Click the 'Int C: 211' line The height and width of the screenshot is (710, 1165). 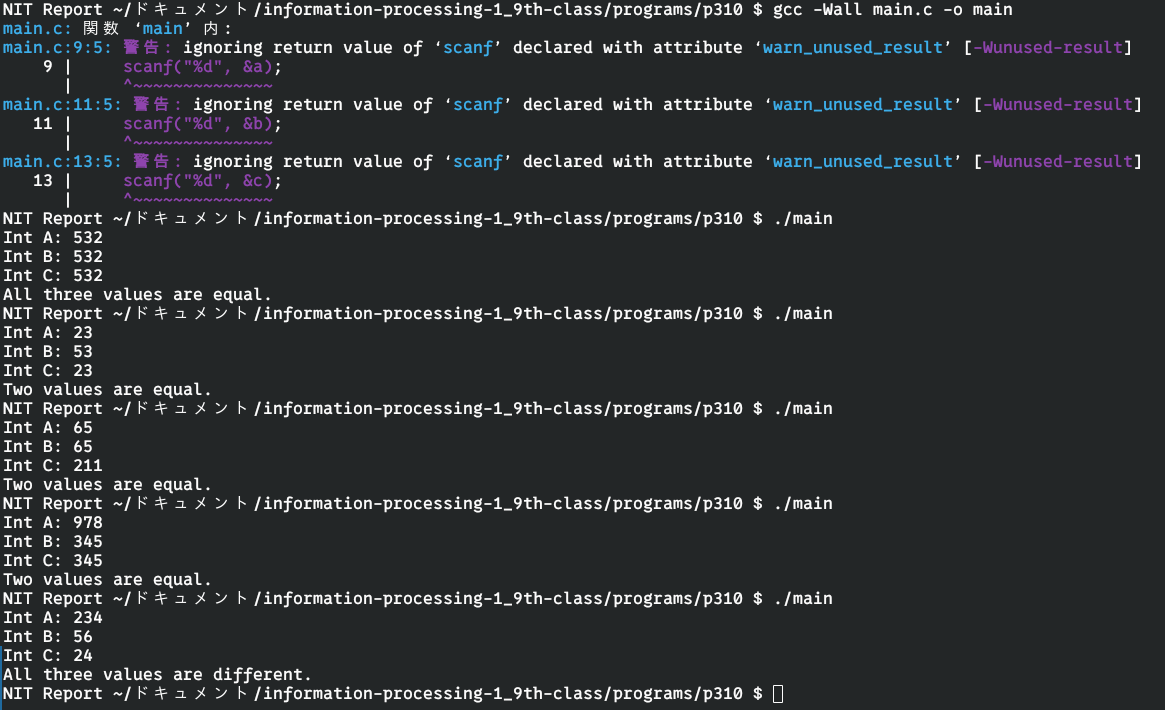point(53,465)
